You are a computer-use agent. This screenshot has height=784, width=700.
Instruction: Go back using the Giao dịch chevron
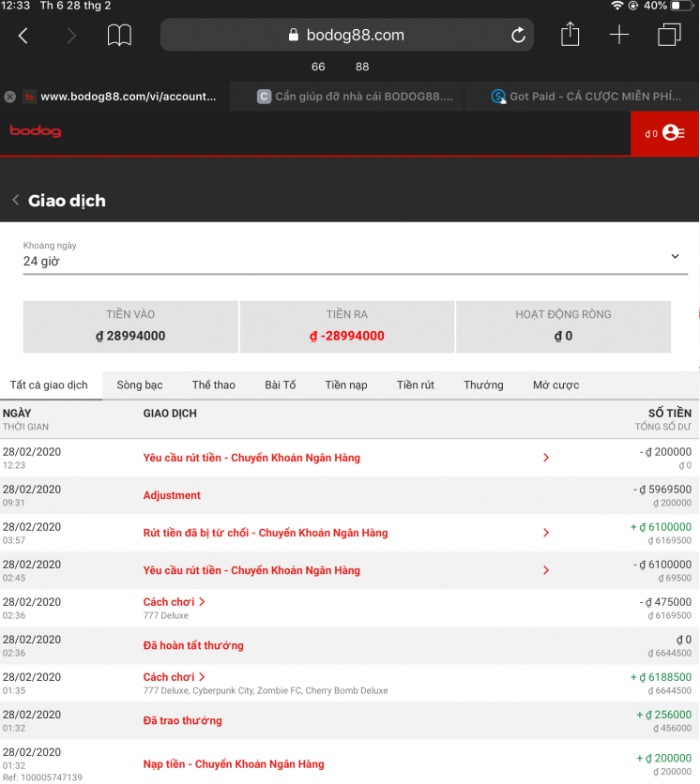16,200
